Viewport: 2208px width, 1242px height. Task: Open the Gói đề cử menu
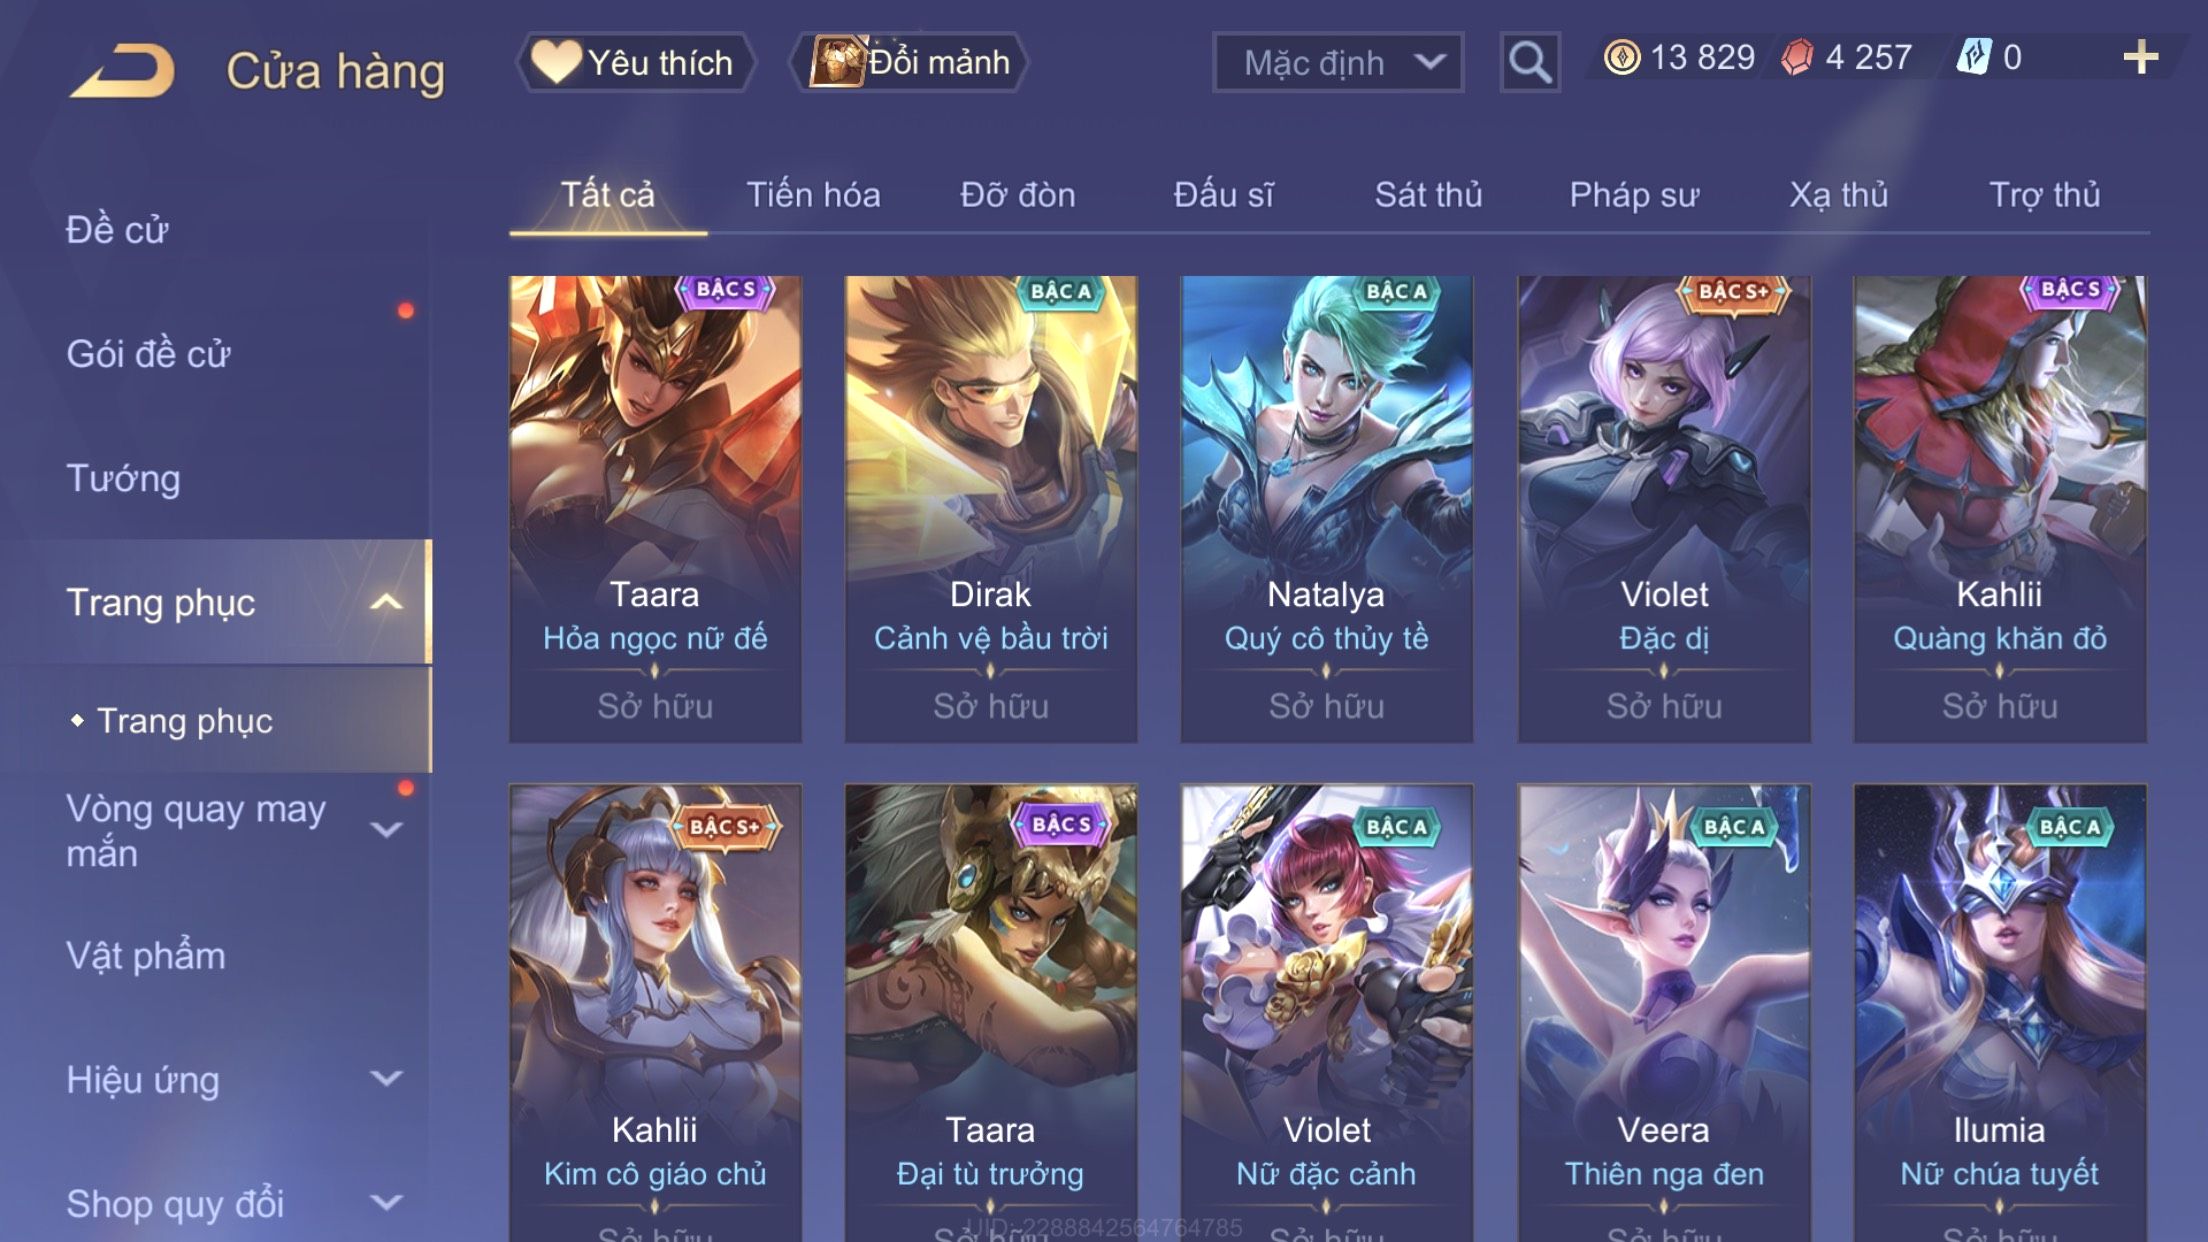tap(148, 354)
